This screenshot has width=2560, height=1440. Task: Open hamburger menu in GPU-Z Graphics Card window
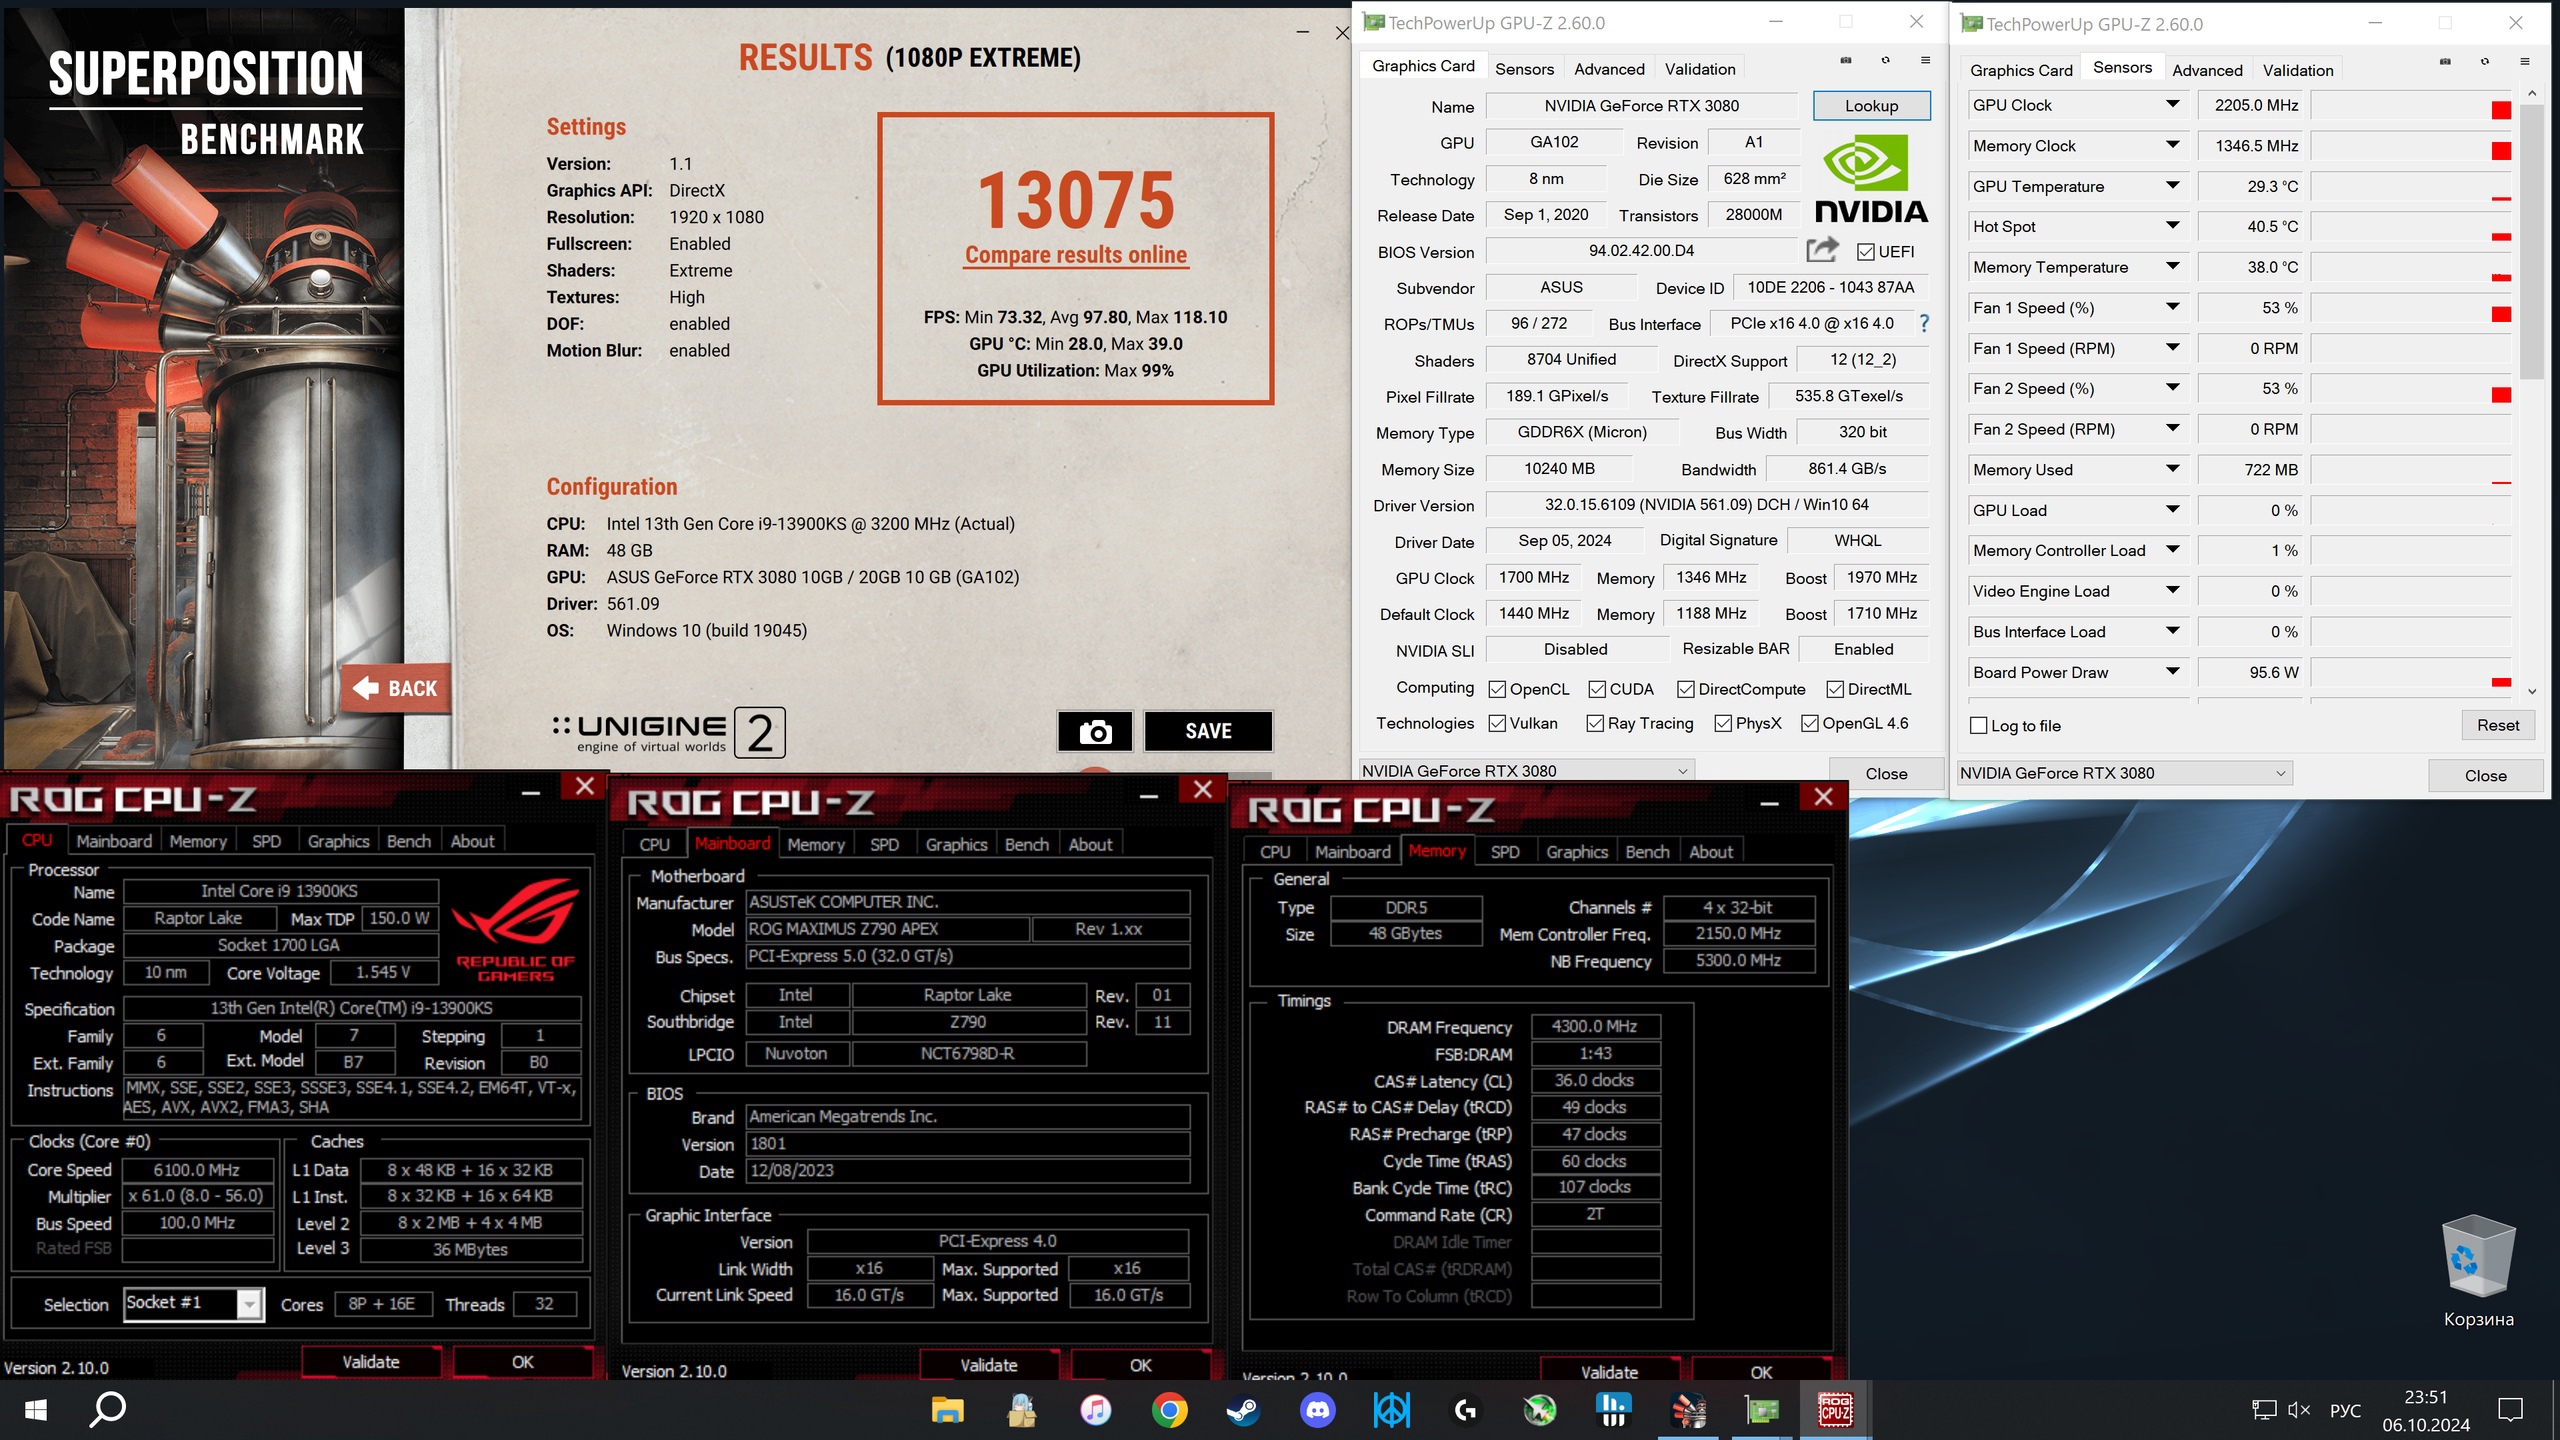[1925, 60]
